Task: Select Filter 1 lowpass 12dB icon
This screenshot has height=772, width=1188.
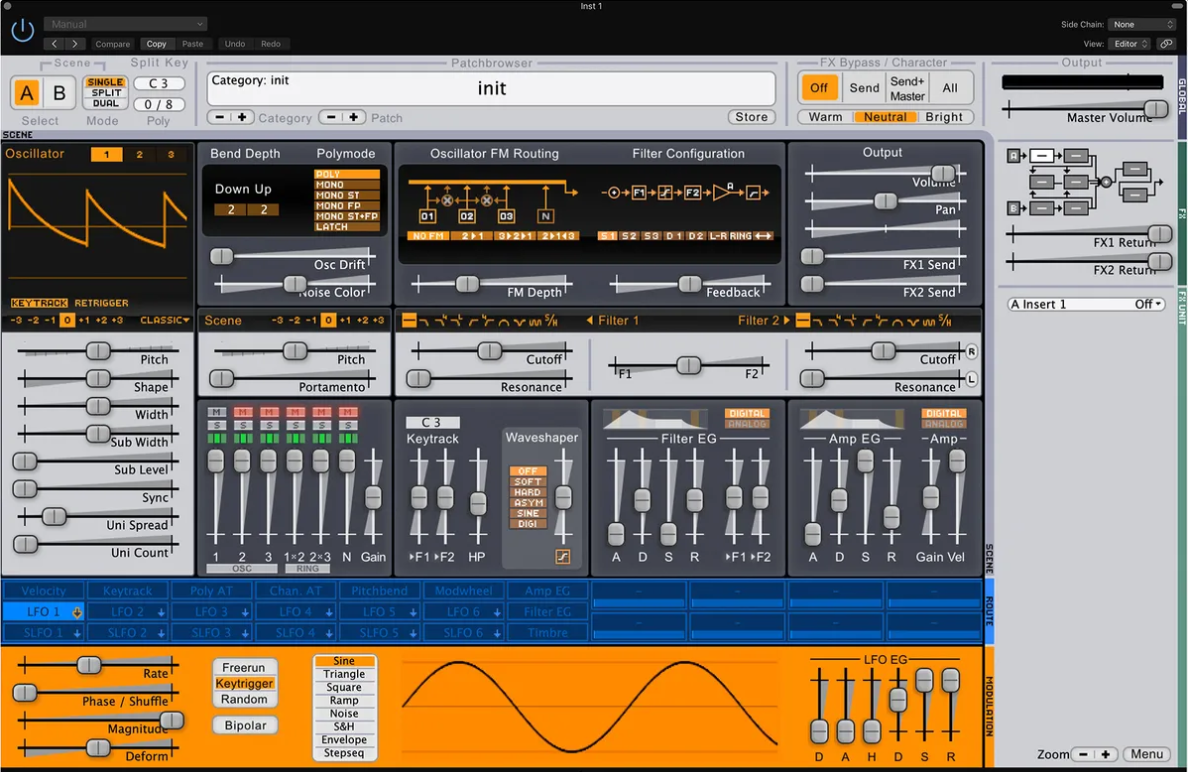Action: click(424, 321)
